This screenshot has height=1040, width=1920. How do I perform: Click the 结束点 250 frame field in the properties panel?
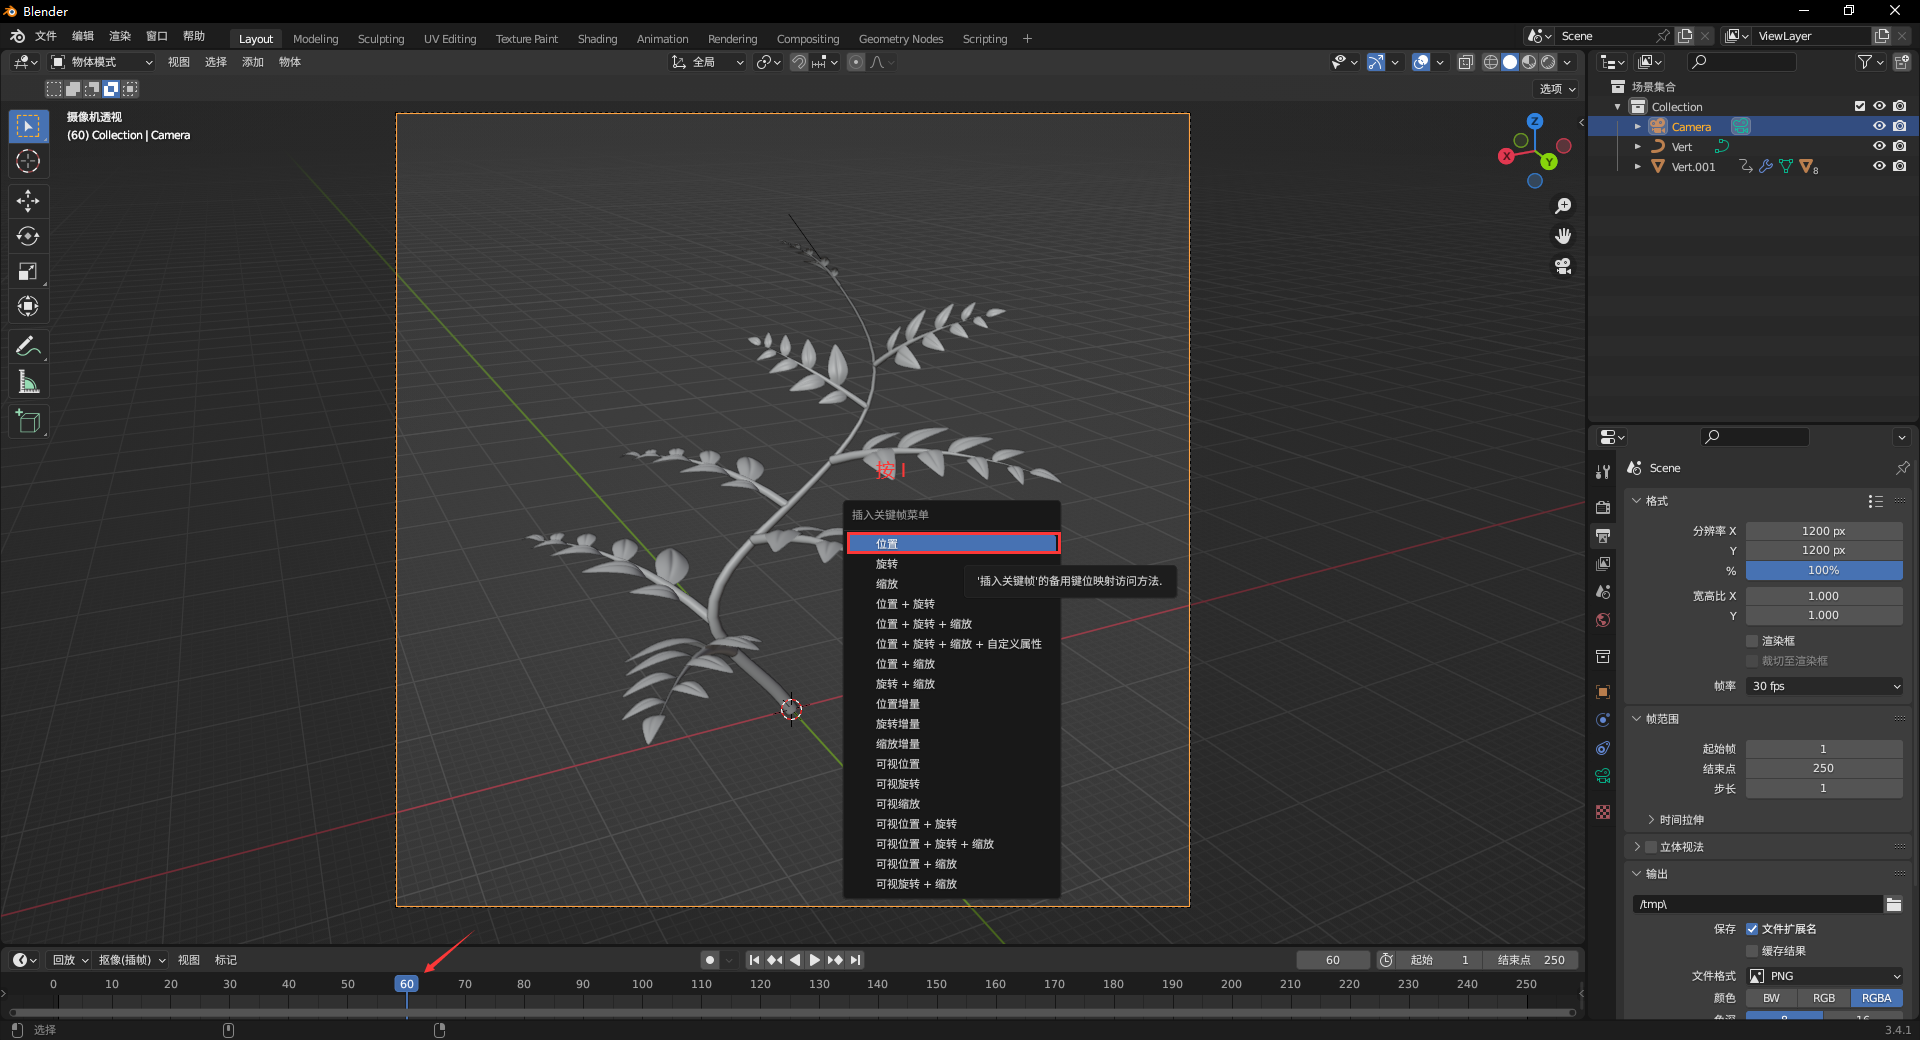[x=1823, y=768]
